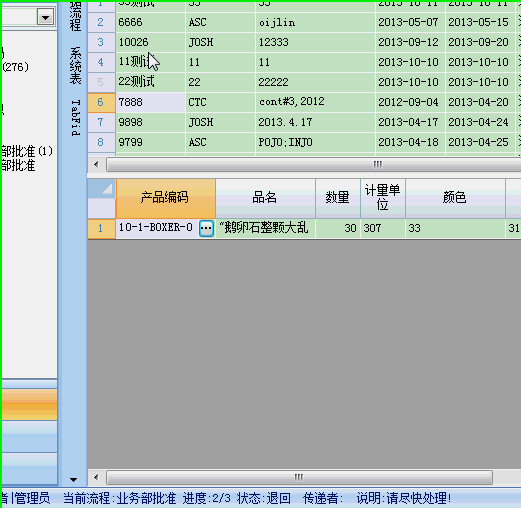Click the select-all corner of lower grid
This screenshot has width=521, height=508.
[x=102, y=189]
